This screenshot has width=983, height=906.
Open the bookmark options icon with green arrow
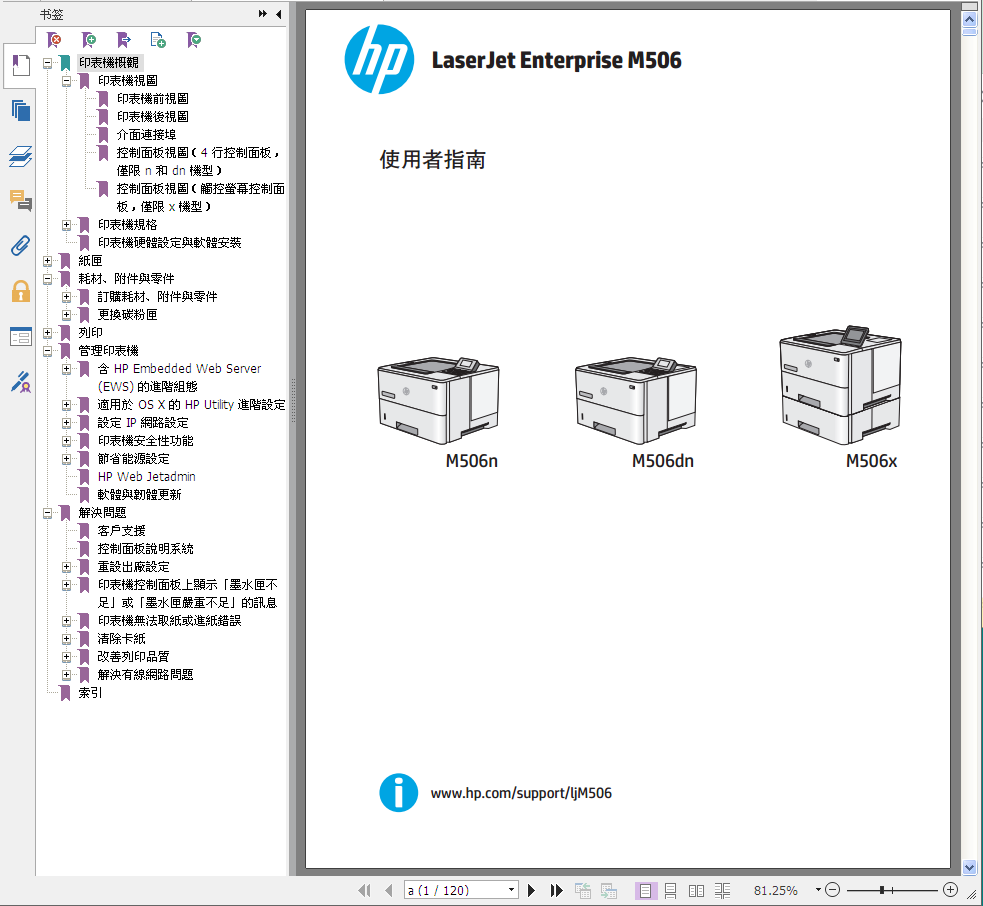pos(194,41)
